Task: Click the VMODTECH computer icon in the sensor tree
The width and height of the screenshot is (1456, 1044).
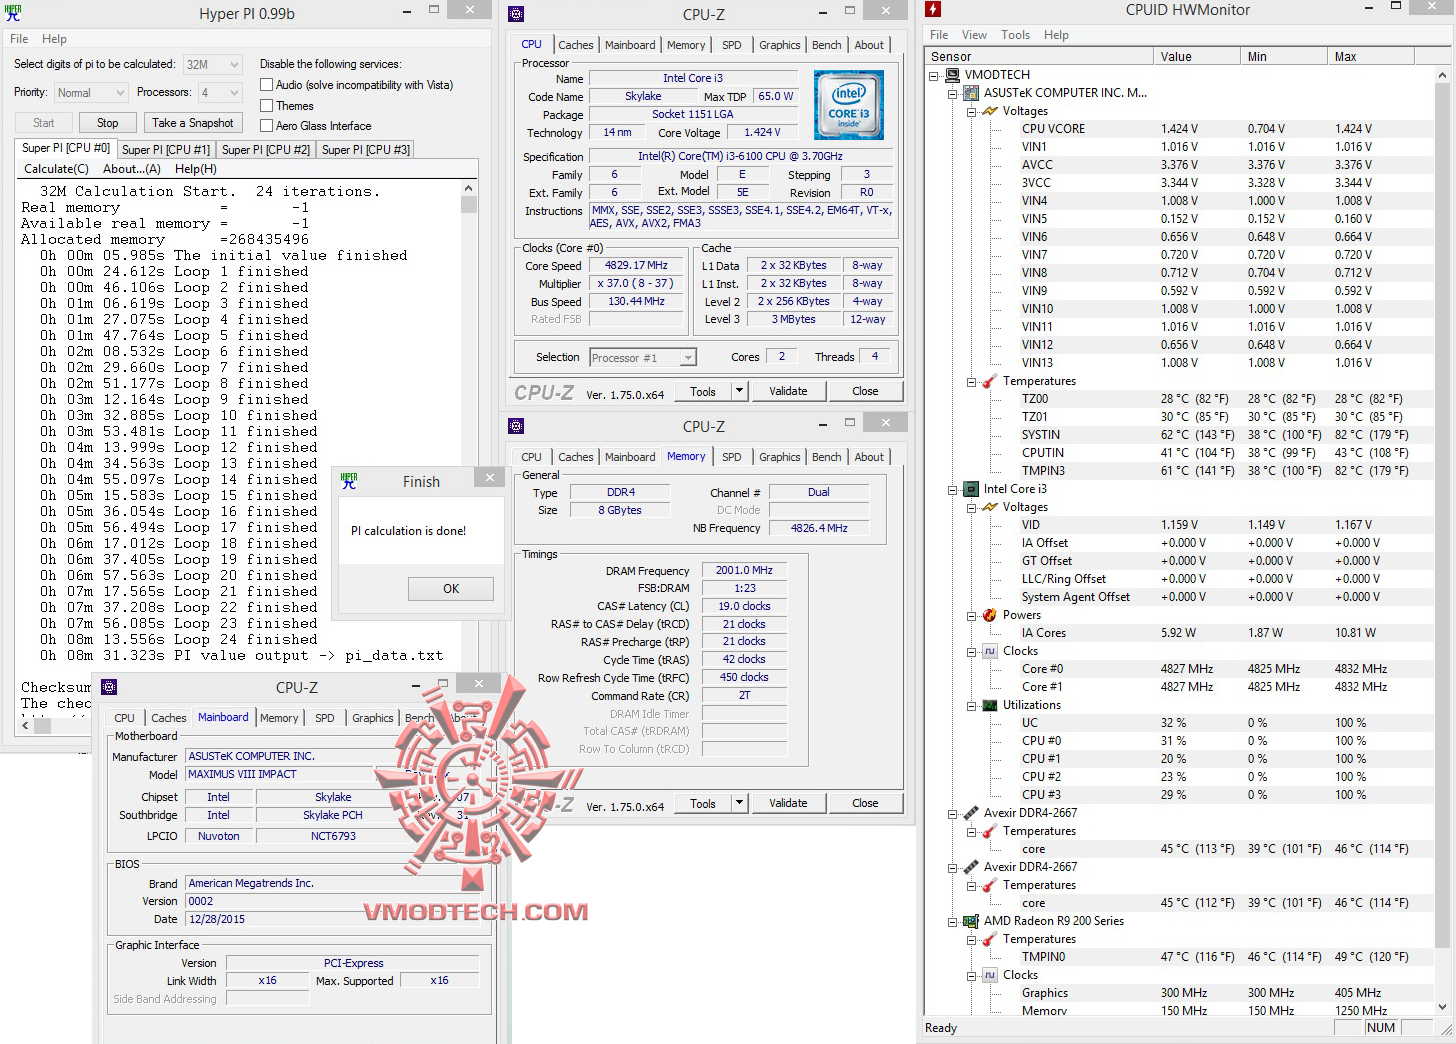Action: pyautogui.click(x=951, y=75)
